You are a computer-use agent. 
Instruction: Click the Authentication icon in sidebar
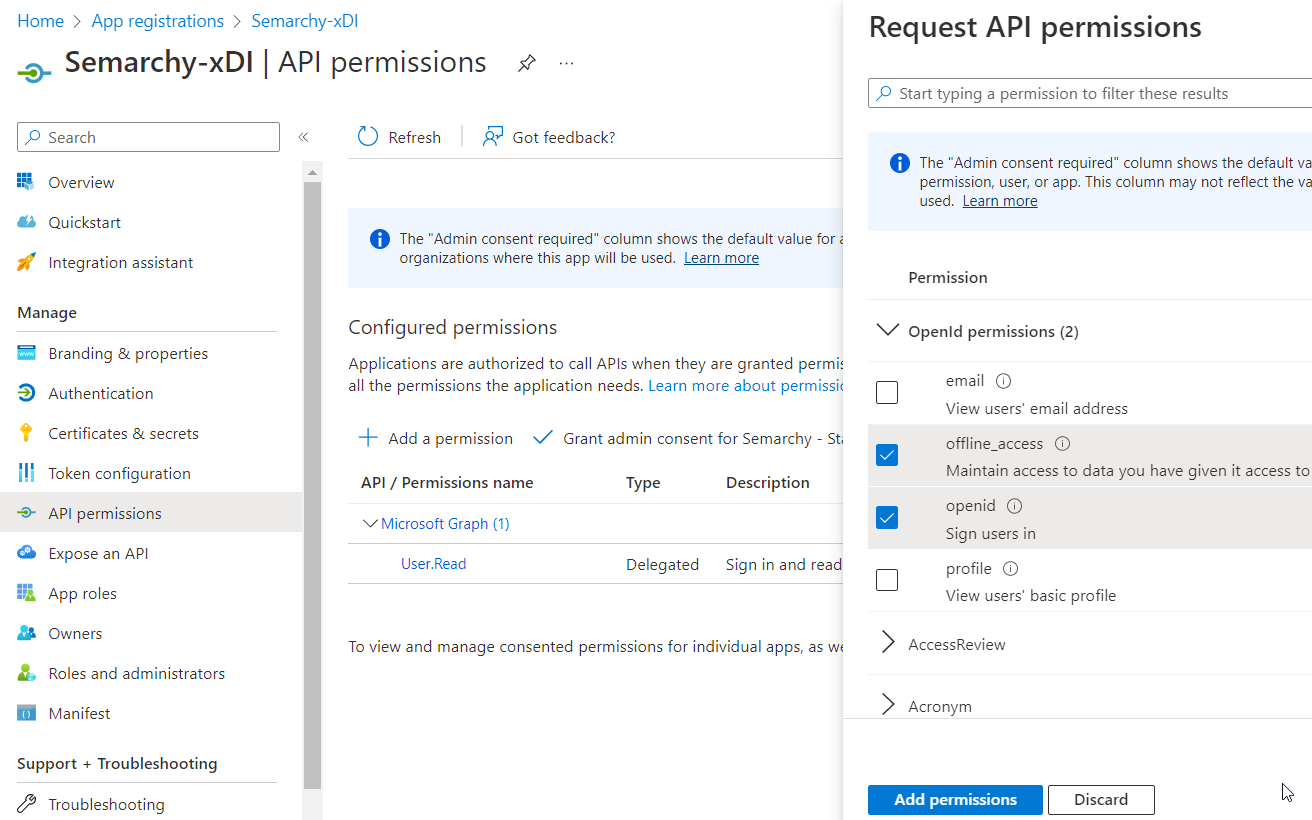pyautogui.click(x=26, y=393)
